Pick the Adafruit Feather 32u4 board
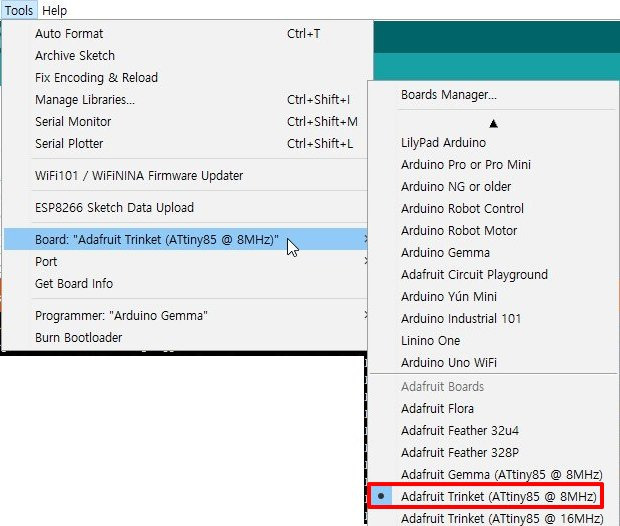Screen dimensions: 620x526 [493, 431]
